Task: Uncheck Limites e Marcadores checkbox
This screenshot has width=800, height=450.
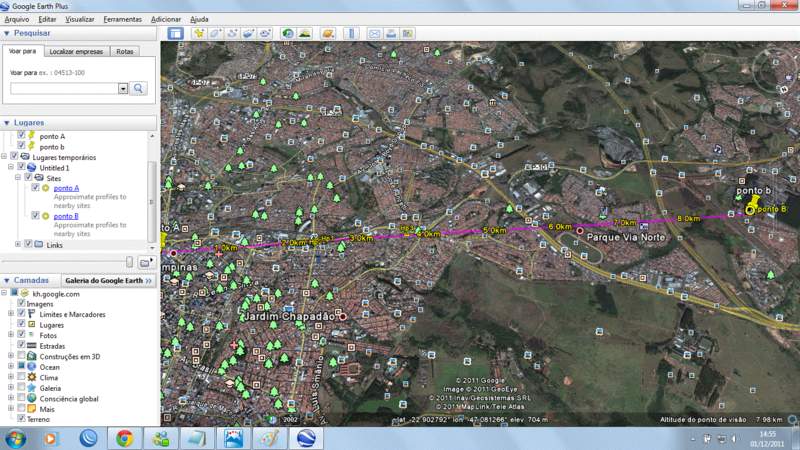Action: tap(21, 313)
